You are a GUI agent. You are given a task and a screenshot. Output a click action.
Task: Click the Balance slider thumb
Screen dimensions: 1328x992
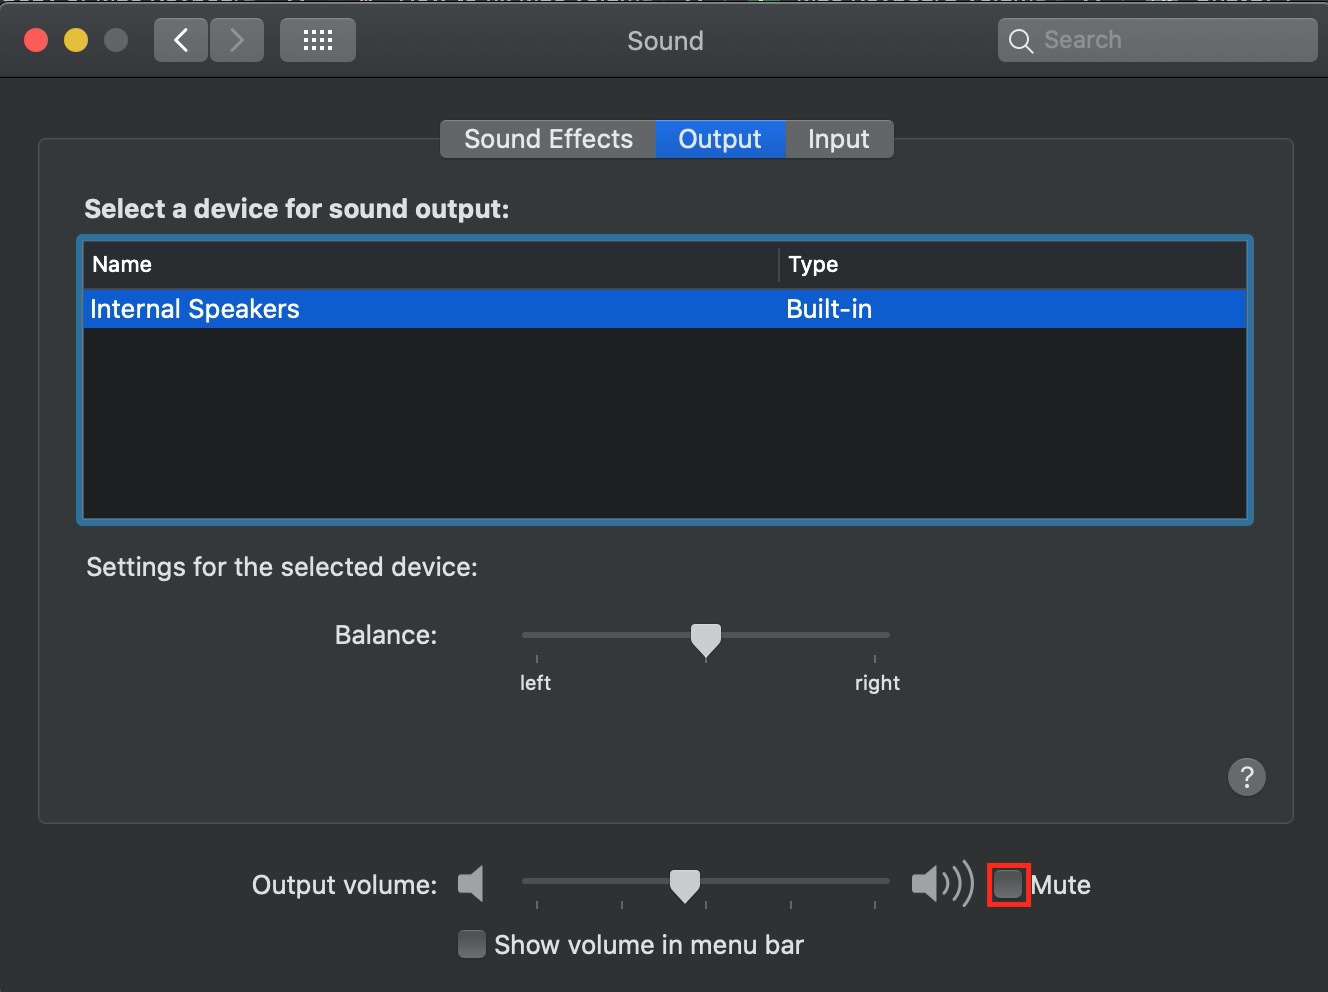pos(706,640)
